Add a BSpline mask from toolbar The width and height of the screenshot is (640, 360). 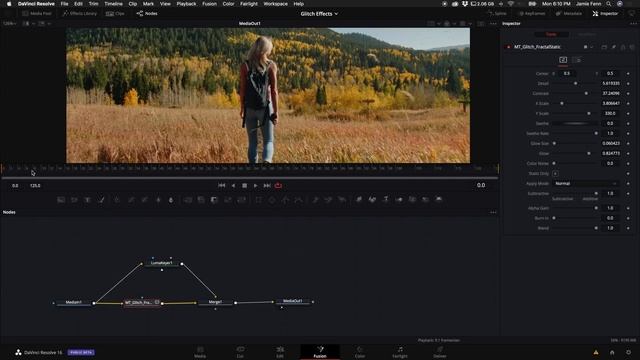point(299,200)
